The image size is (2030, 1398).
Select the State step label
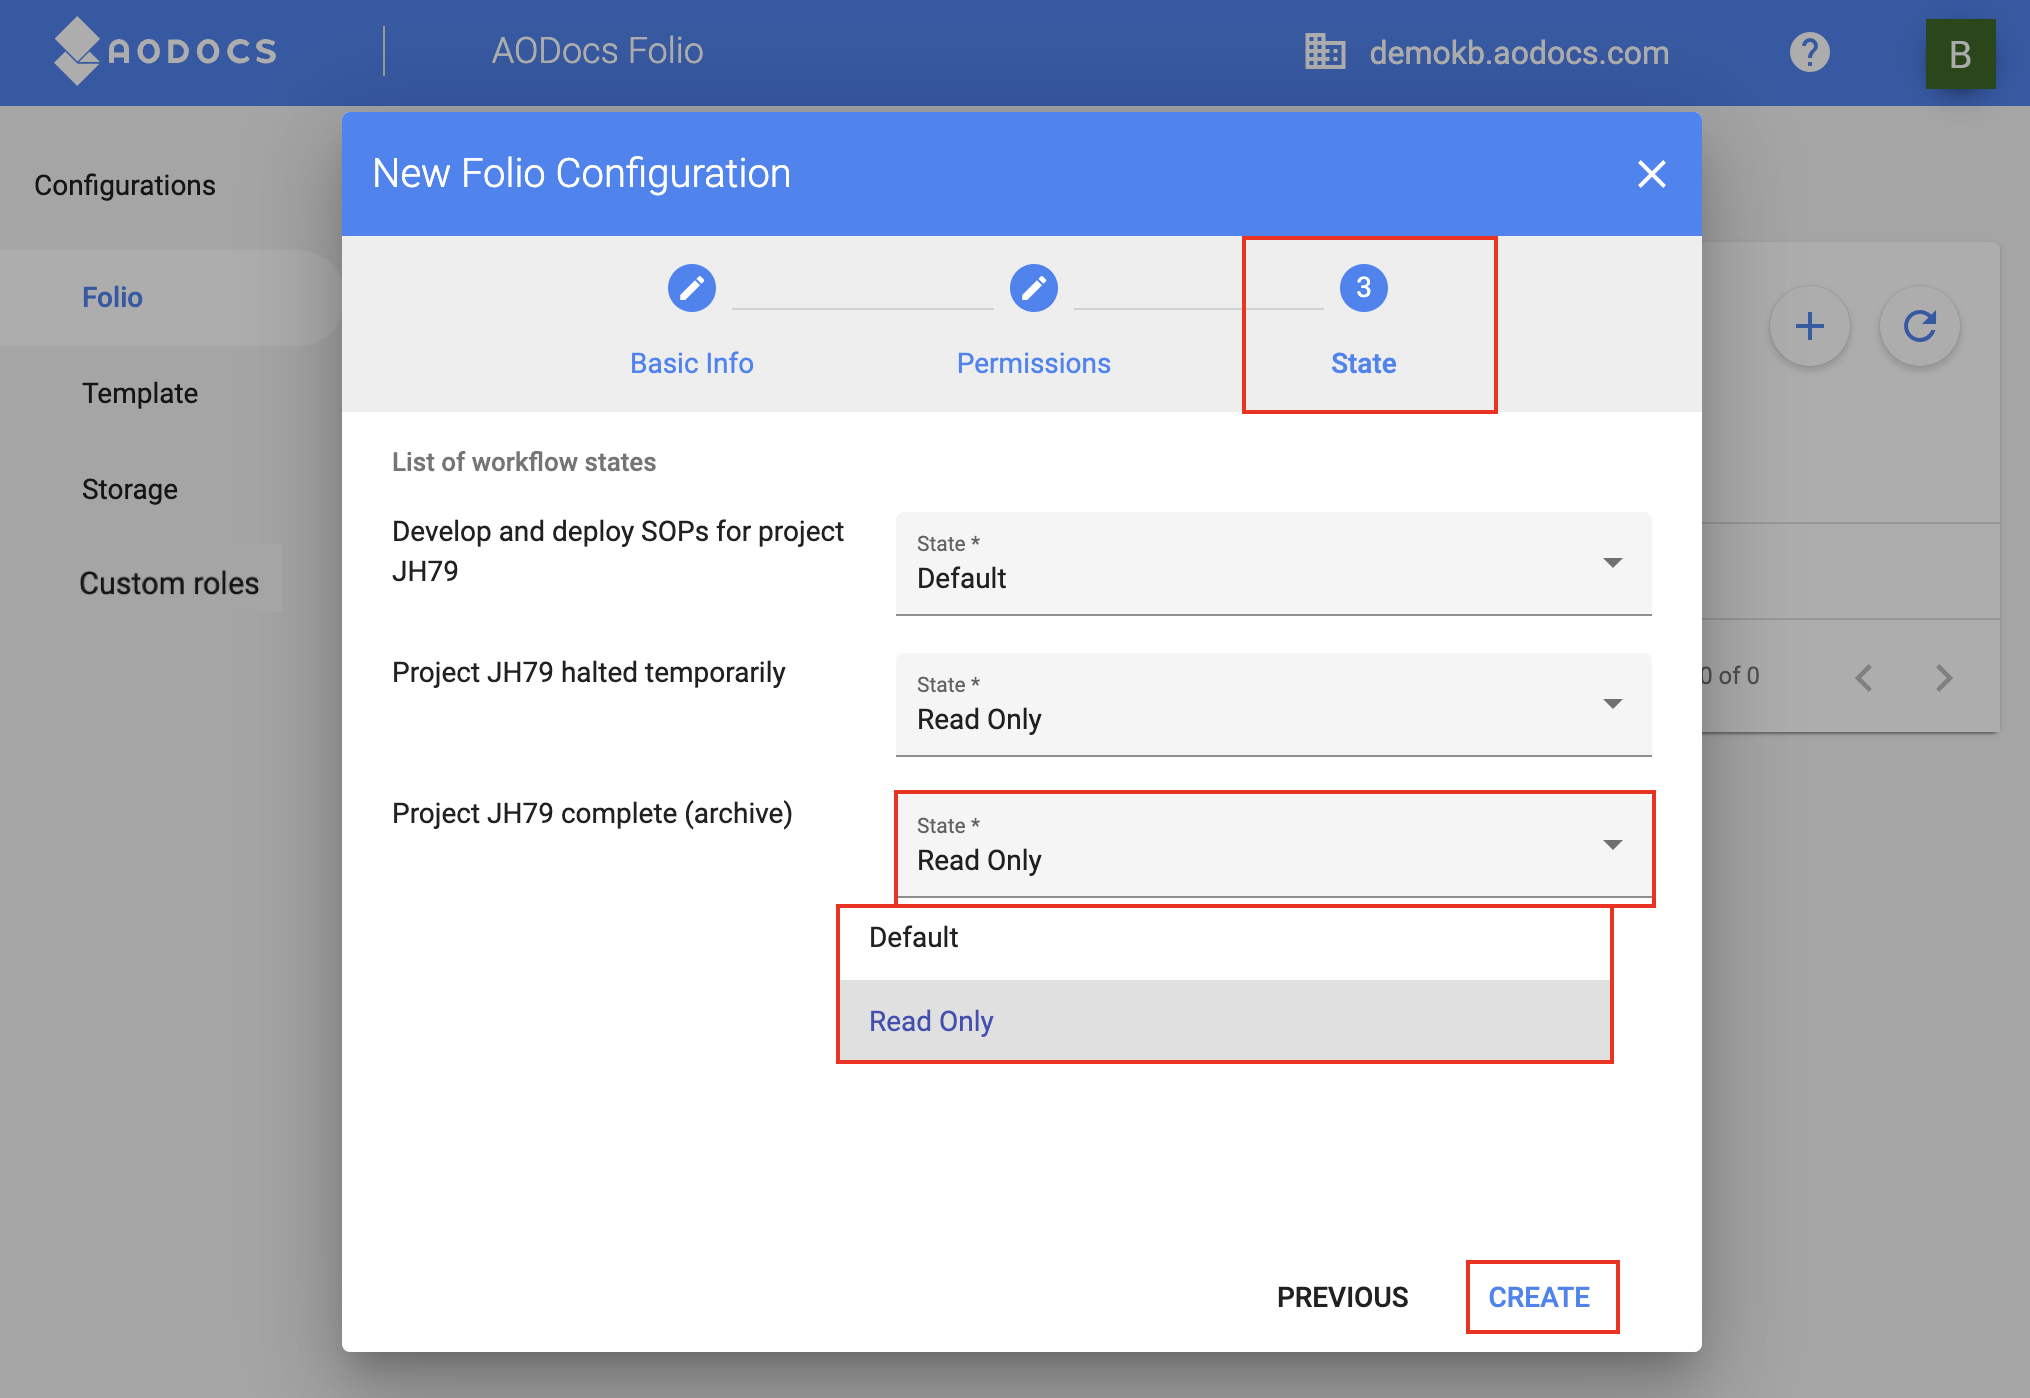[1363, 363]
